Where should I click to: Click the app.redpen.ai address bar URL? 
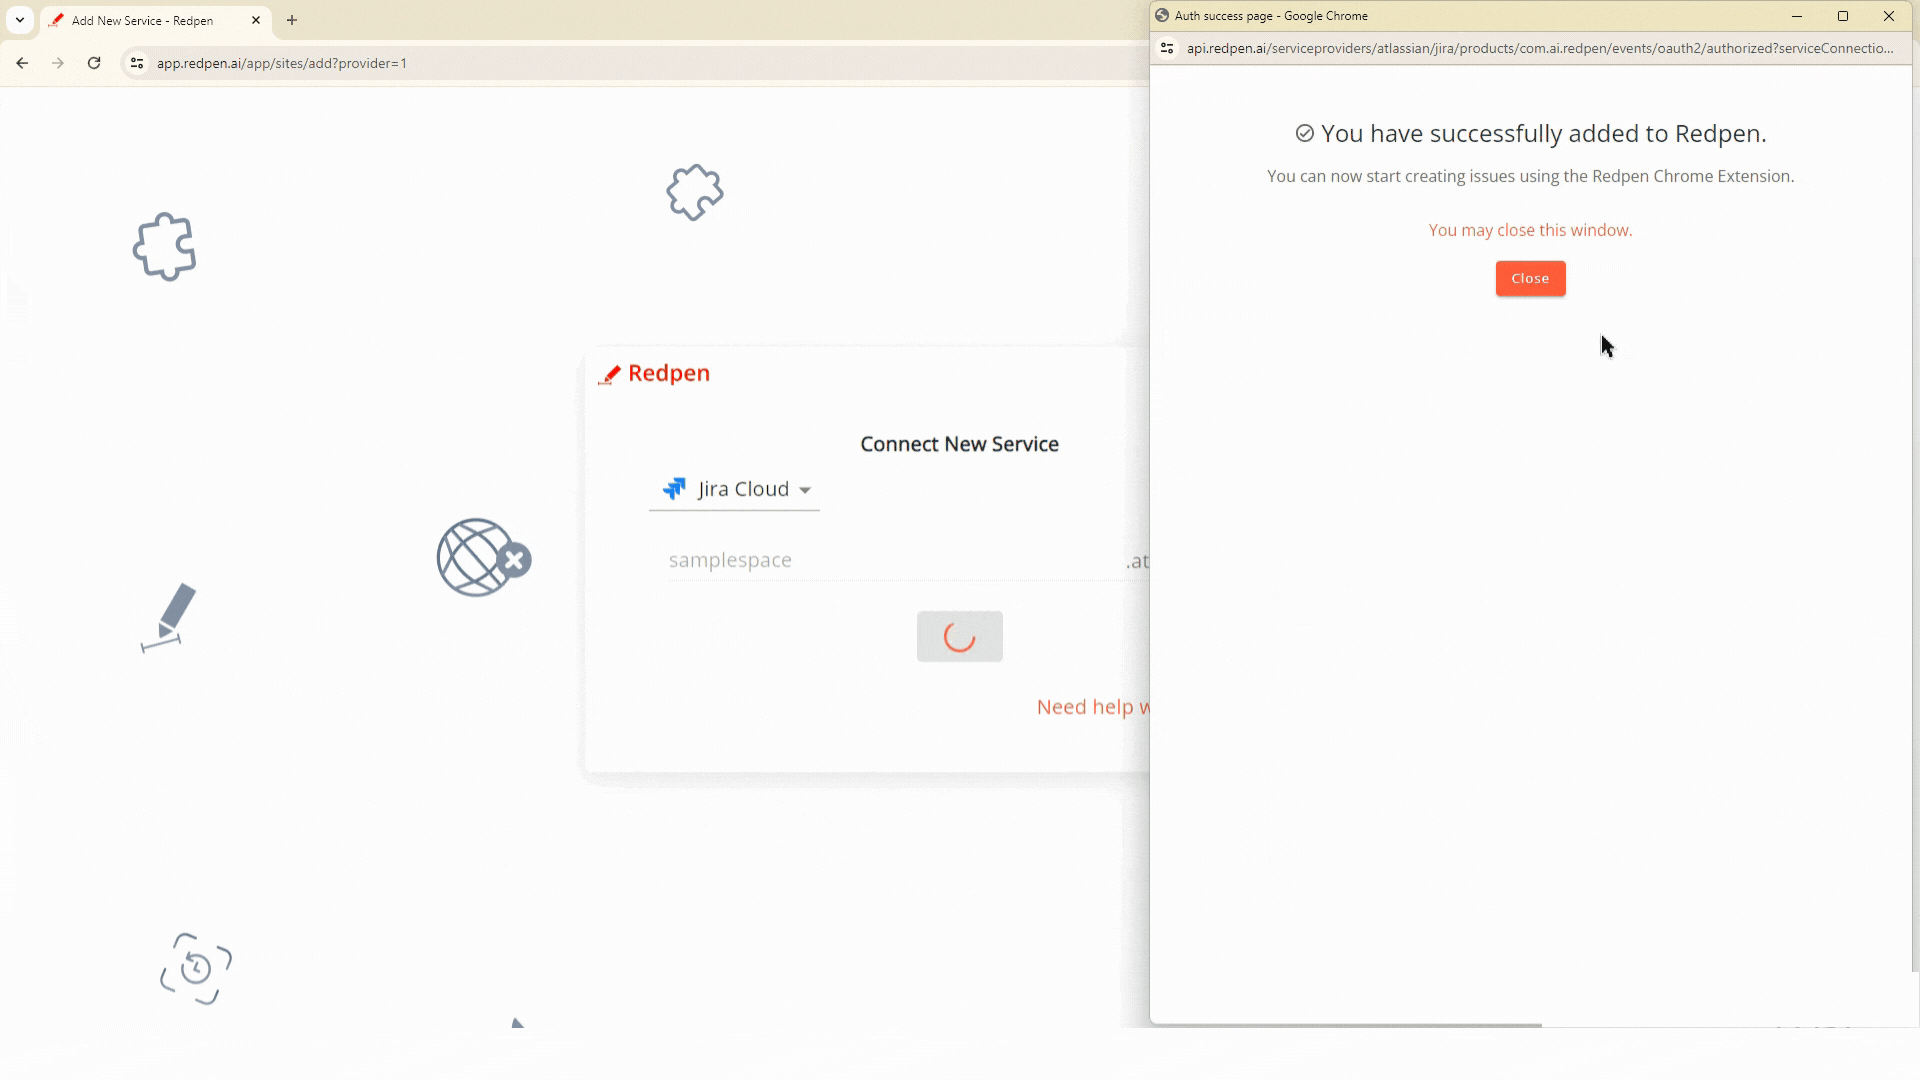click(282, 63)
